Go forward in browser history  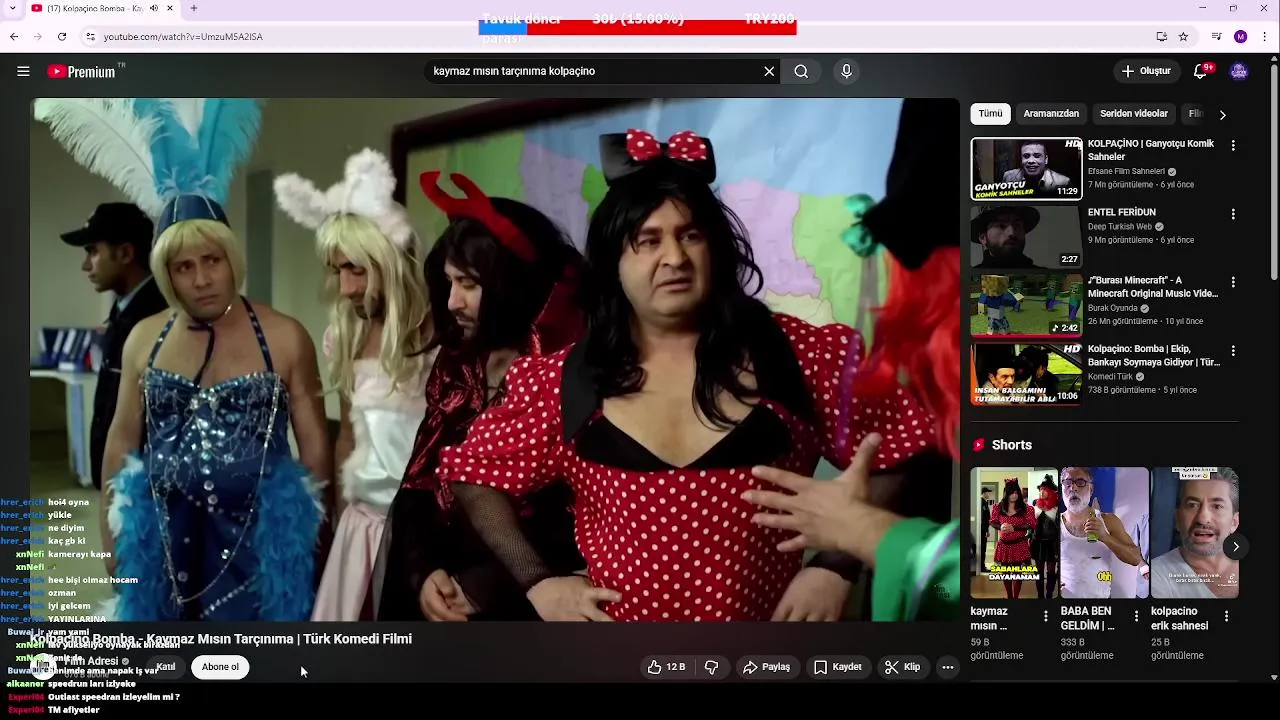(38, 36)
